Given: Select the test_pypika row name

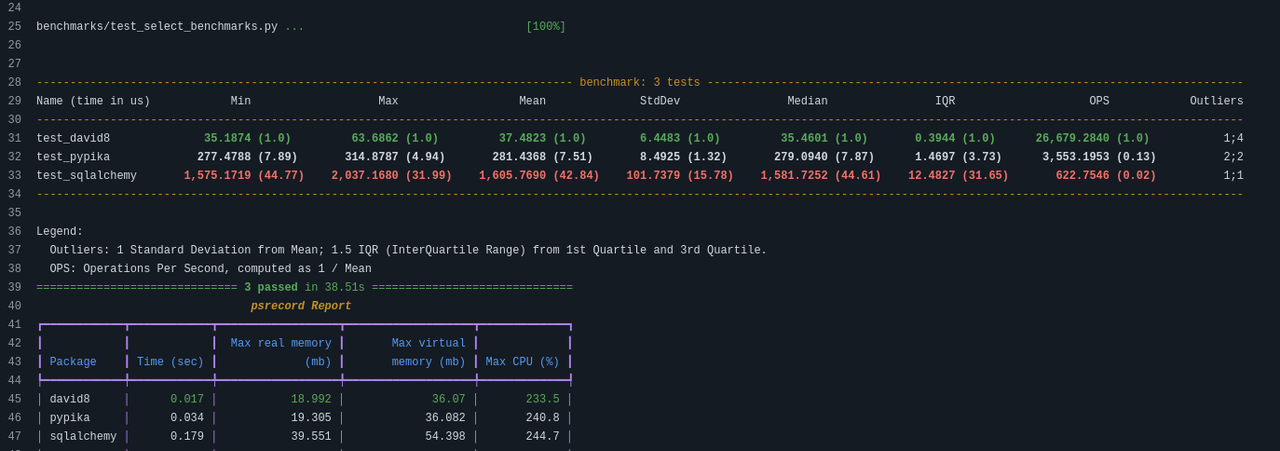Looking at the screenshot, I should click(73, 157).
